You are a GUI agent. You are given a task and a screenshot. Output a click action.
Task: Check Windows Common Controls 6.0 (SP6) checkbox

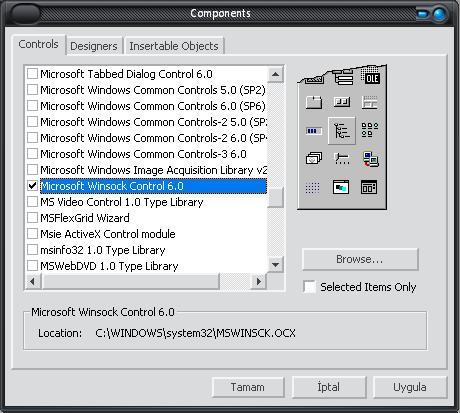click(x=32, y=106)
